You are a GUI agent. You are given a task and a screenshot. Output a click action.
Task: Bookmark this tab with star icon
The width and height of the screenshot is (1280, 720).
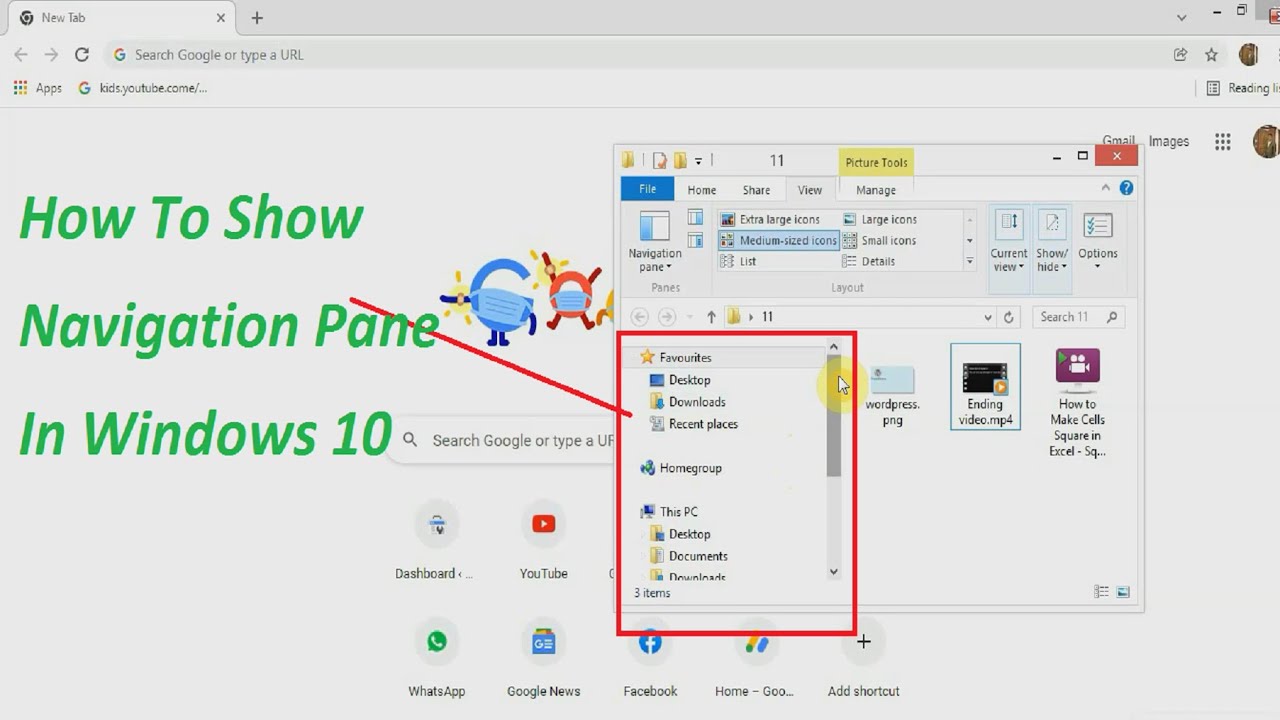(1211, 55)
